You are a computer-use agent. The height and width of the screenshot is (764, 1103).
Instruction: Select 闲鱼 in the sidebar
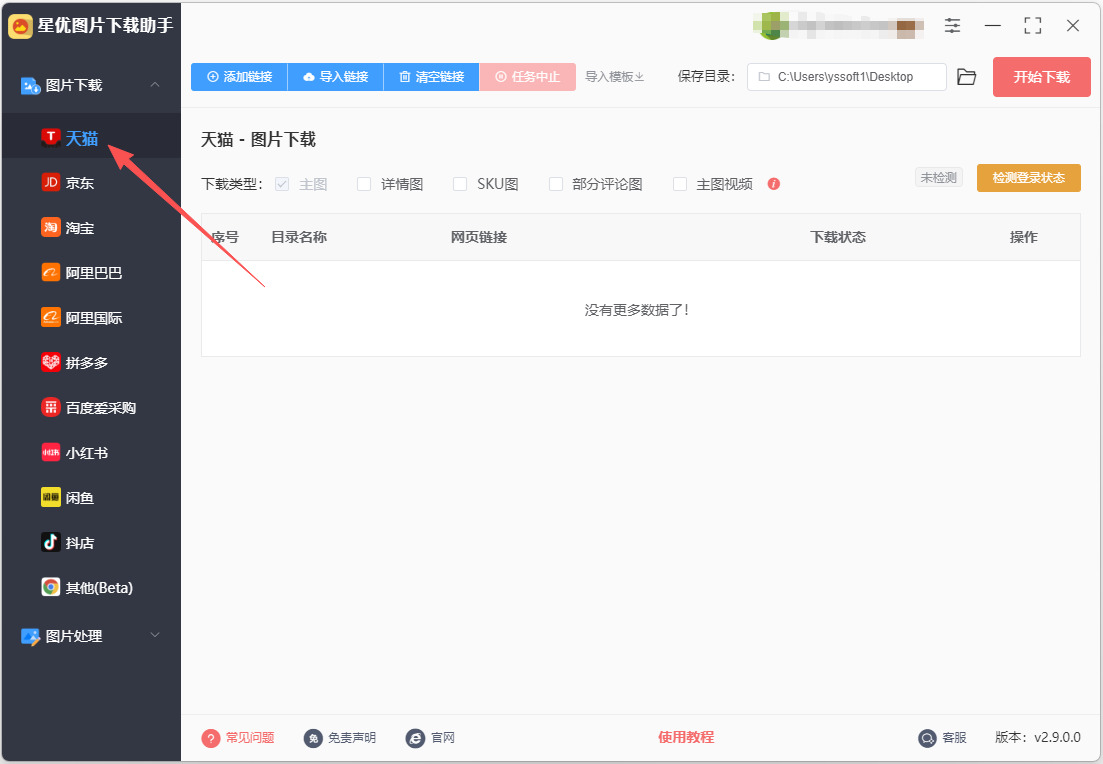click(x=91, y=498)
